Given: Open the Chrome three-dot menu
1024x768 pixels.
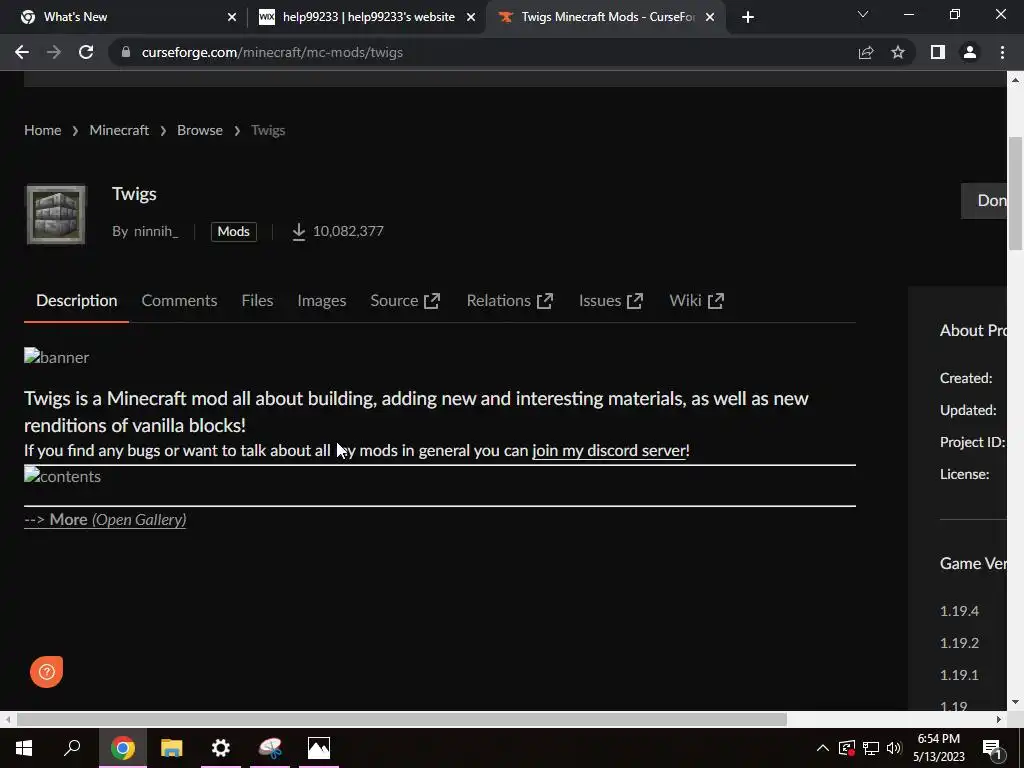Looking at the screenshot, I should pyautogui.click(x=1002, y=52).
